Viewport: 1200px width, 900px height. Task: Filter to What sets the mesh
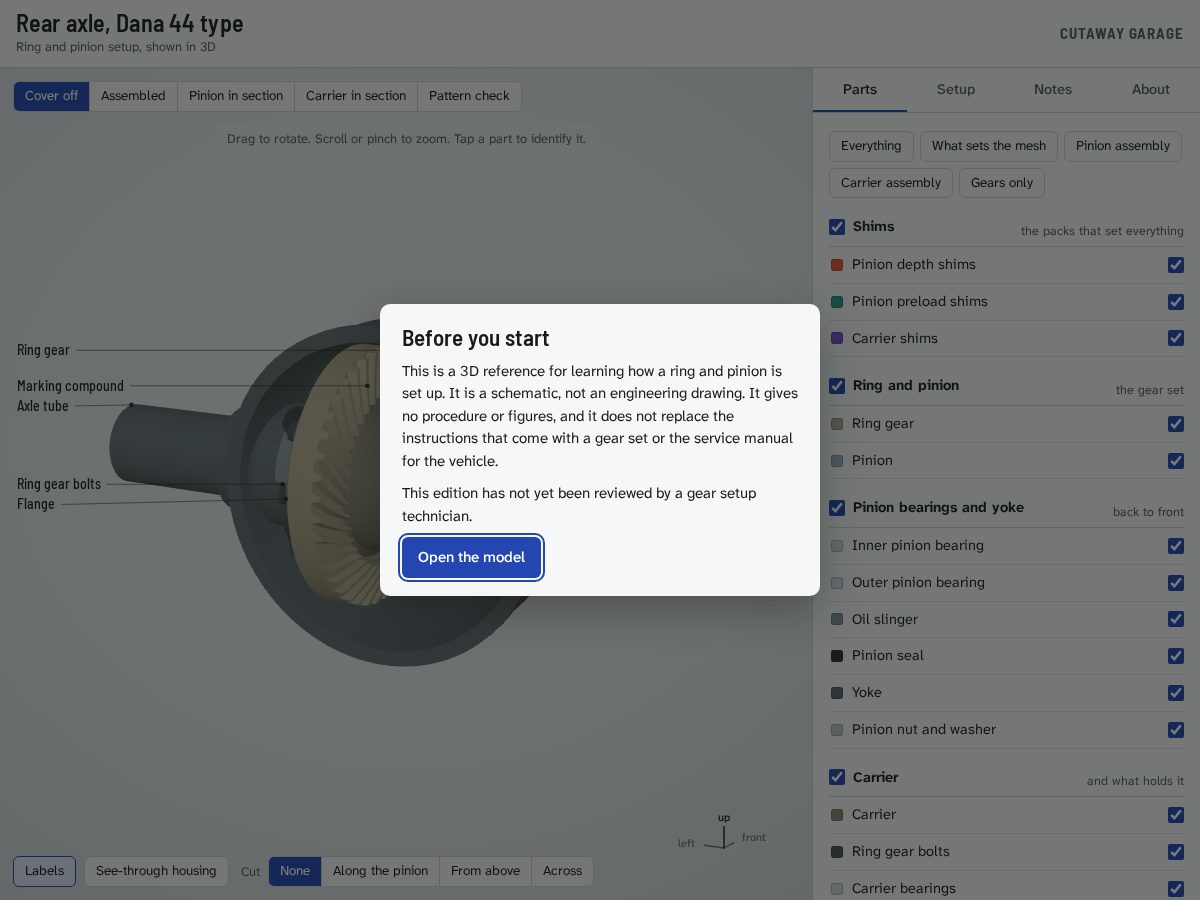click(x=989, y=146)
